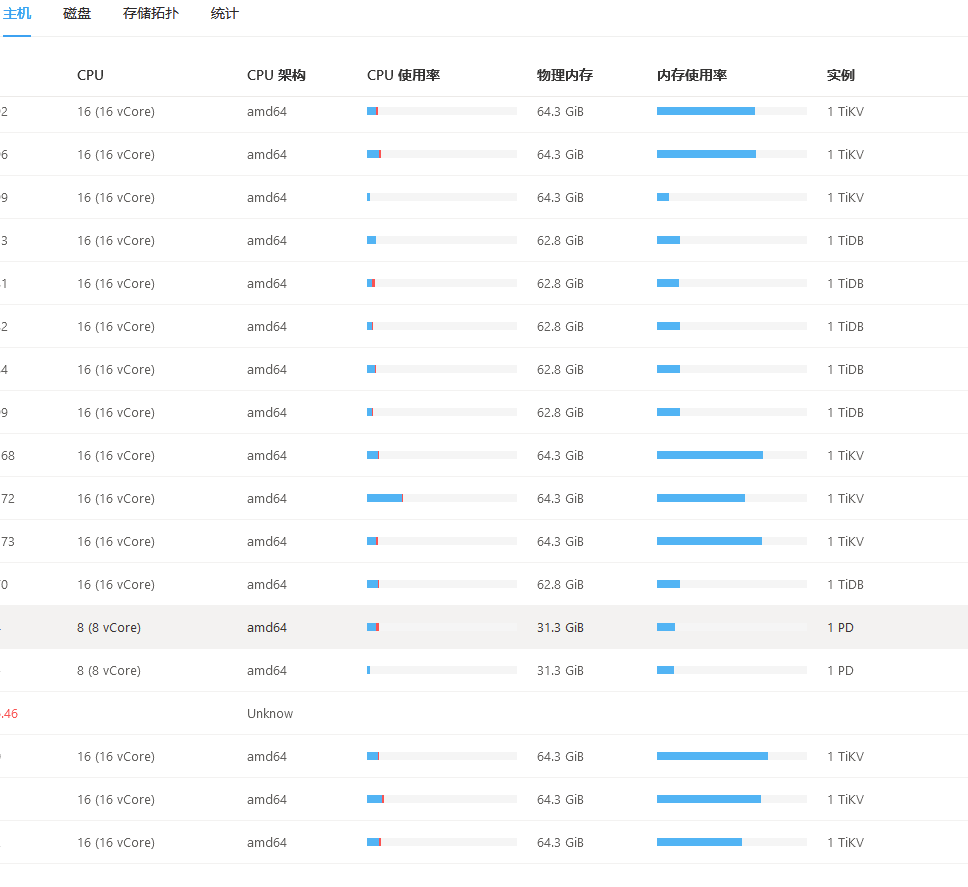Click CPU usage bar for host ending 72
The height and width of the screenshot is (887, 968).
click(442, 498)
